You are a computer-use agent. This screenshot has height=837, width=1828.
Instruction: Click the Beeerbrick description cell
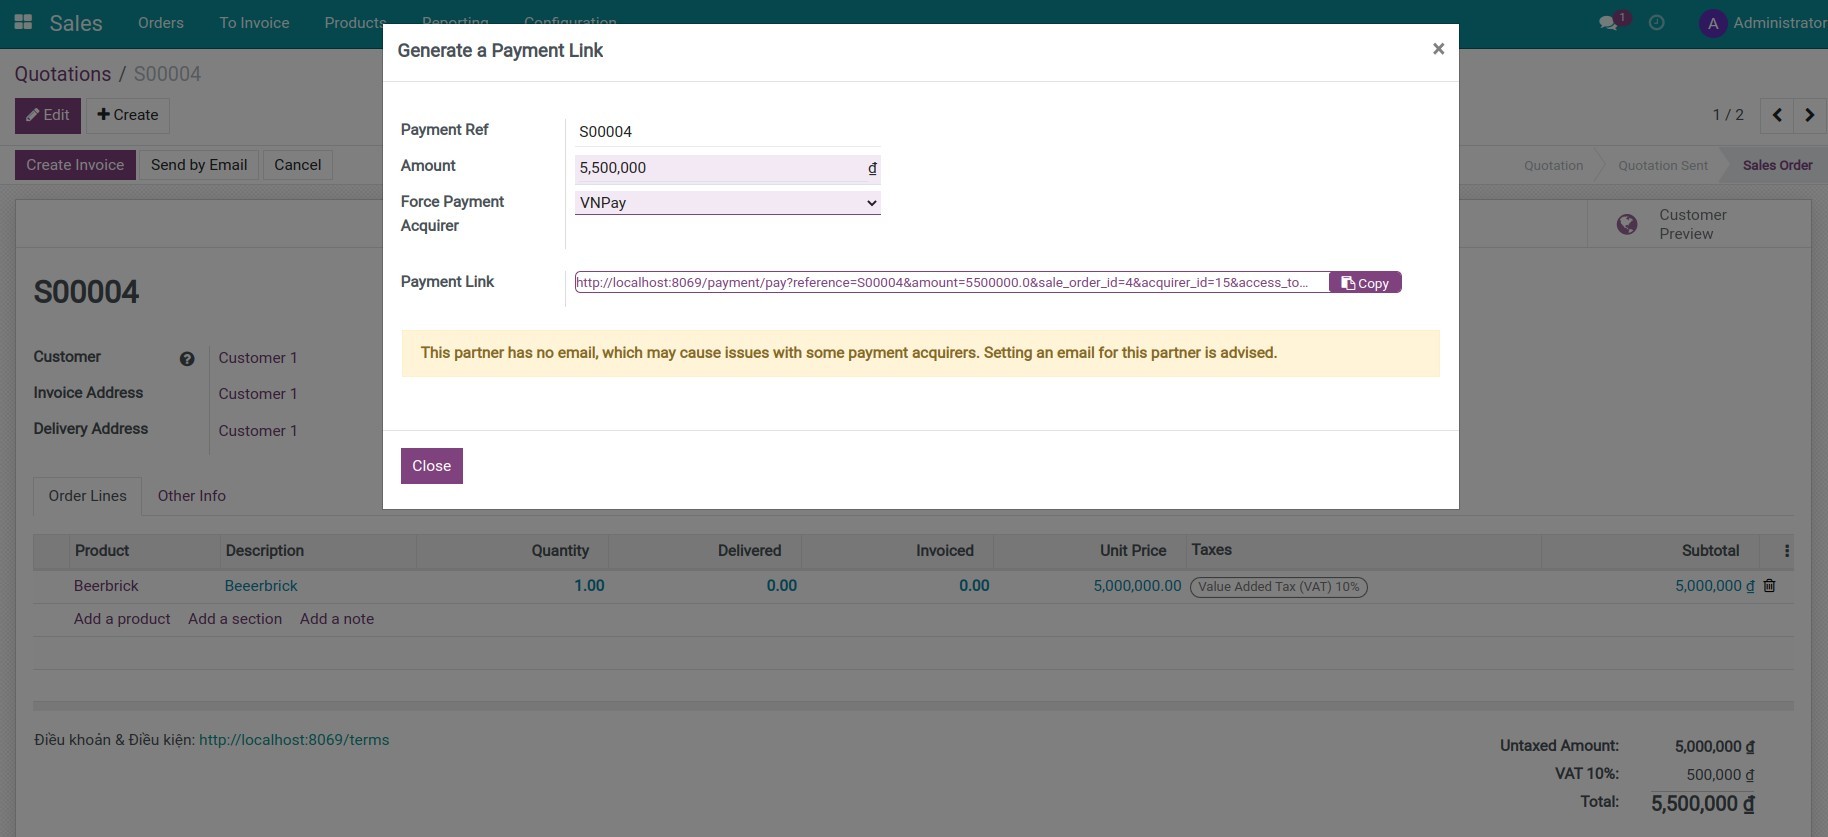tap(261, 586)
